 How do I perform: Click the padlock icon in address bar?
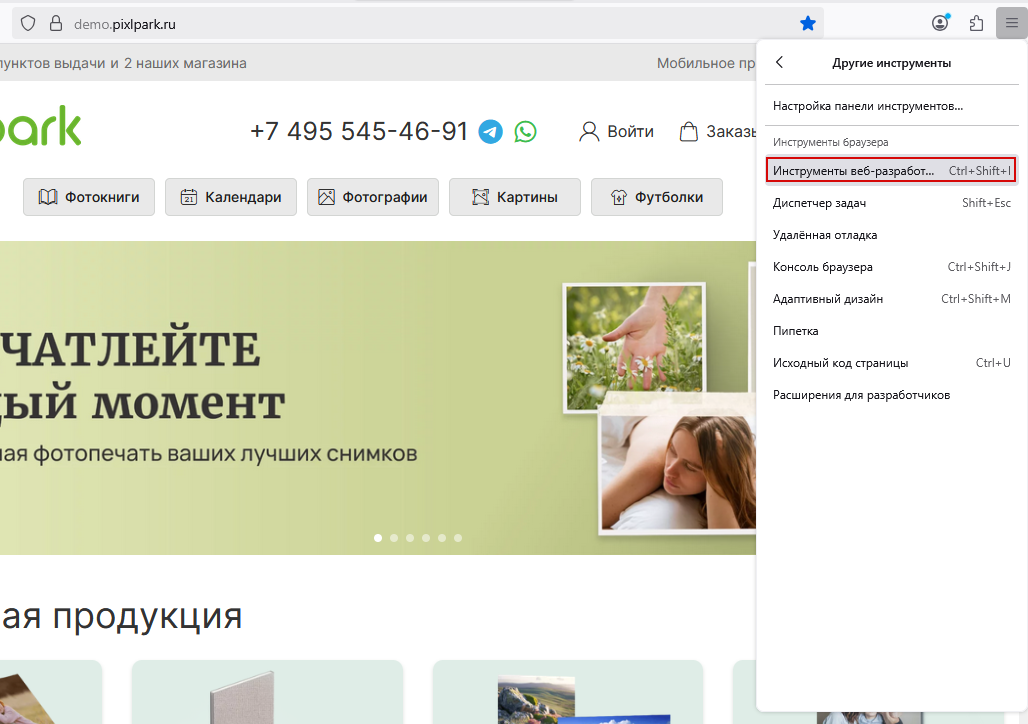click(56, 23)
